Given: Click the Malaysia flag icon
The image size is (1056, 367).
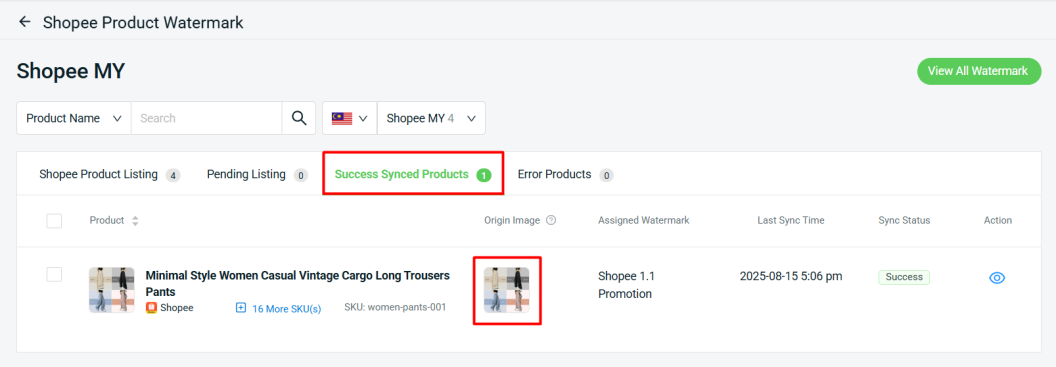Looking at the screenshot, I should [x=342, y=118].
